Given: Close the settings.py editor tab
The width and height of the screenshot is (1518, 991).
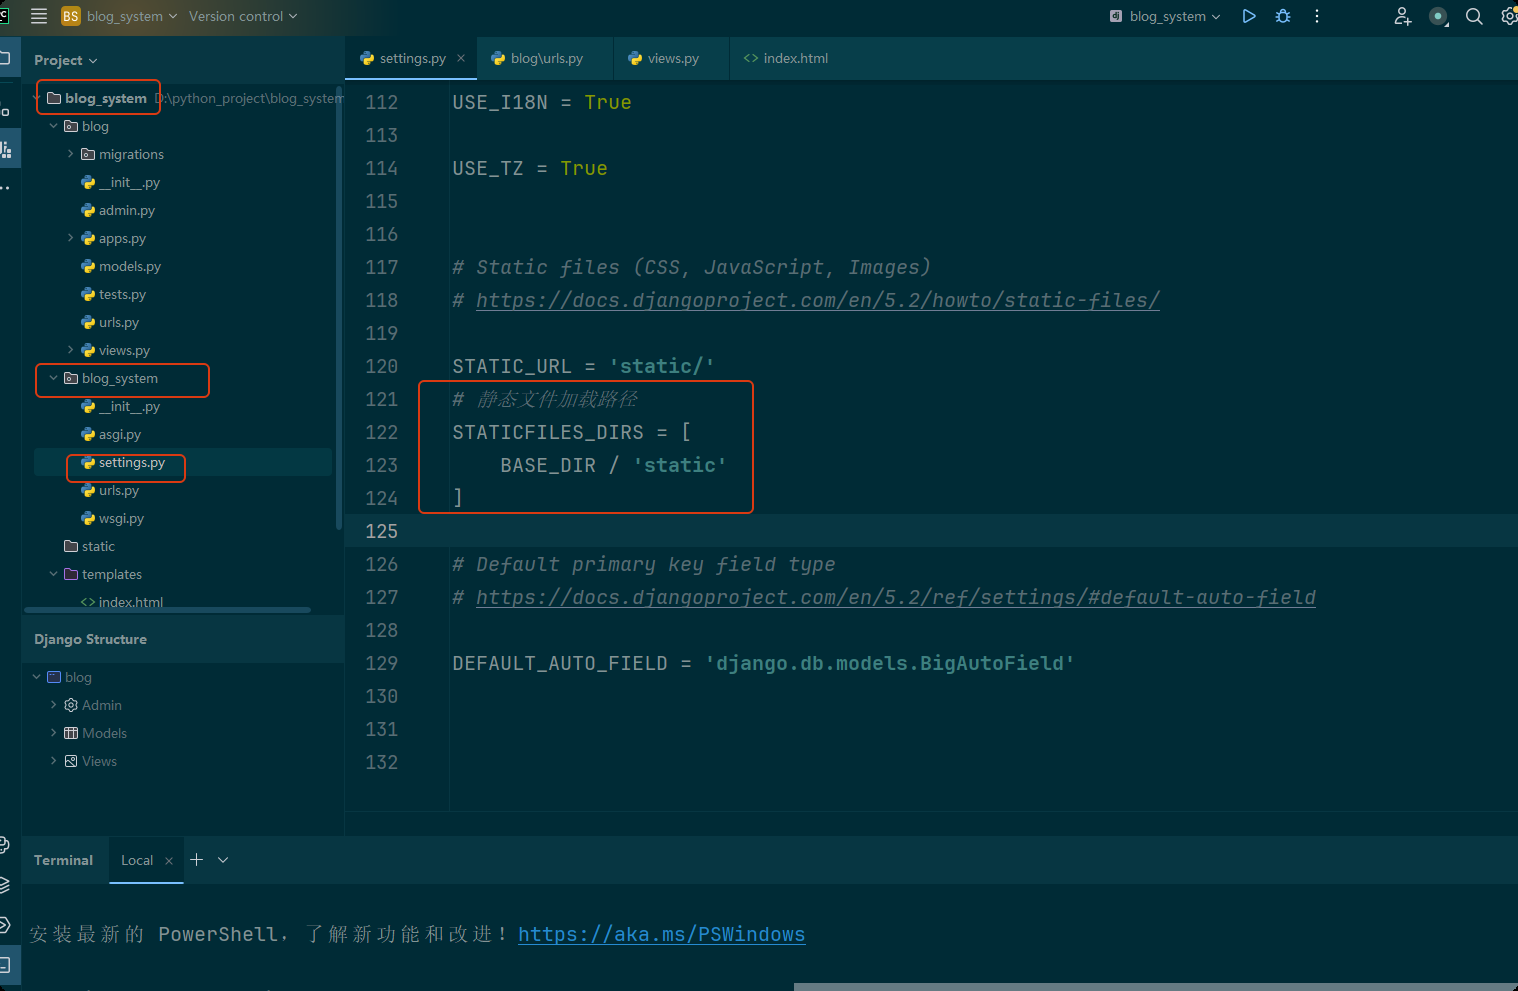Looking at the screenshot, I should (x=461, y=58).
